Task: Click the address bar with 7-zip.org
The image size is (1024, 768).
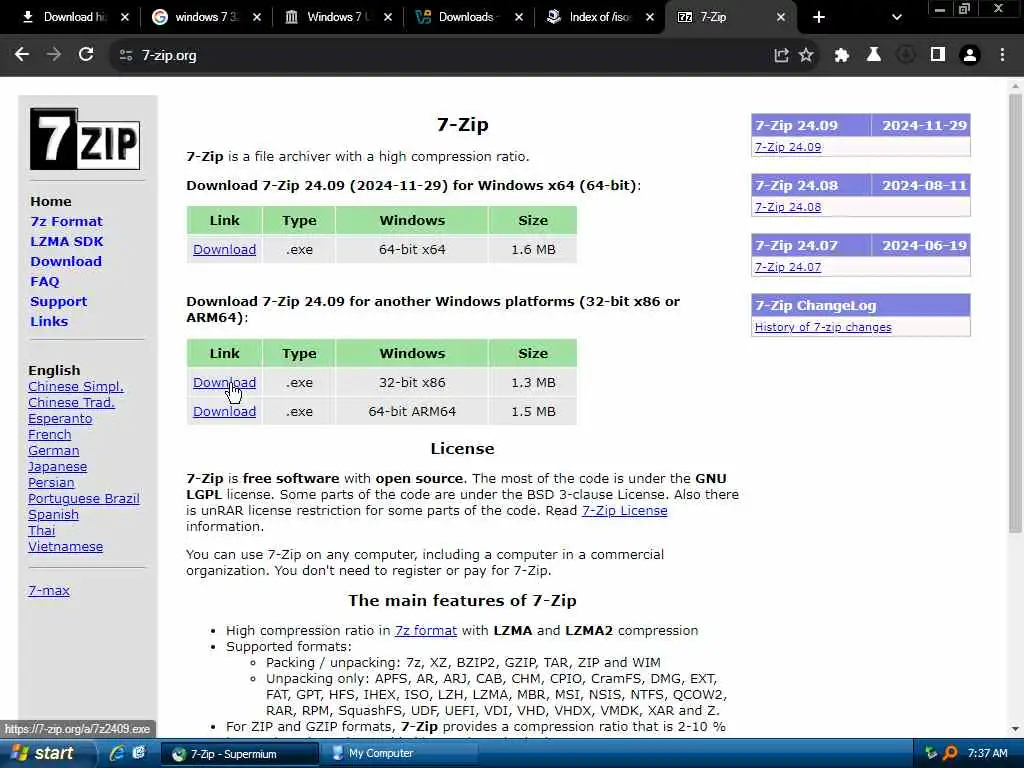Action: point(444,56)
